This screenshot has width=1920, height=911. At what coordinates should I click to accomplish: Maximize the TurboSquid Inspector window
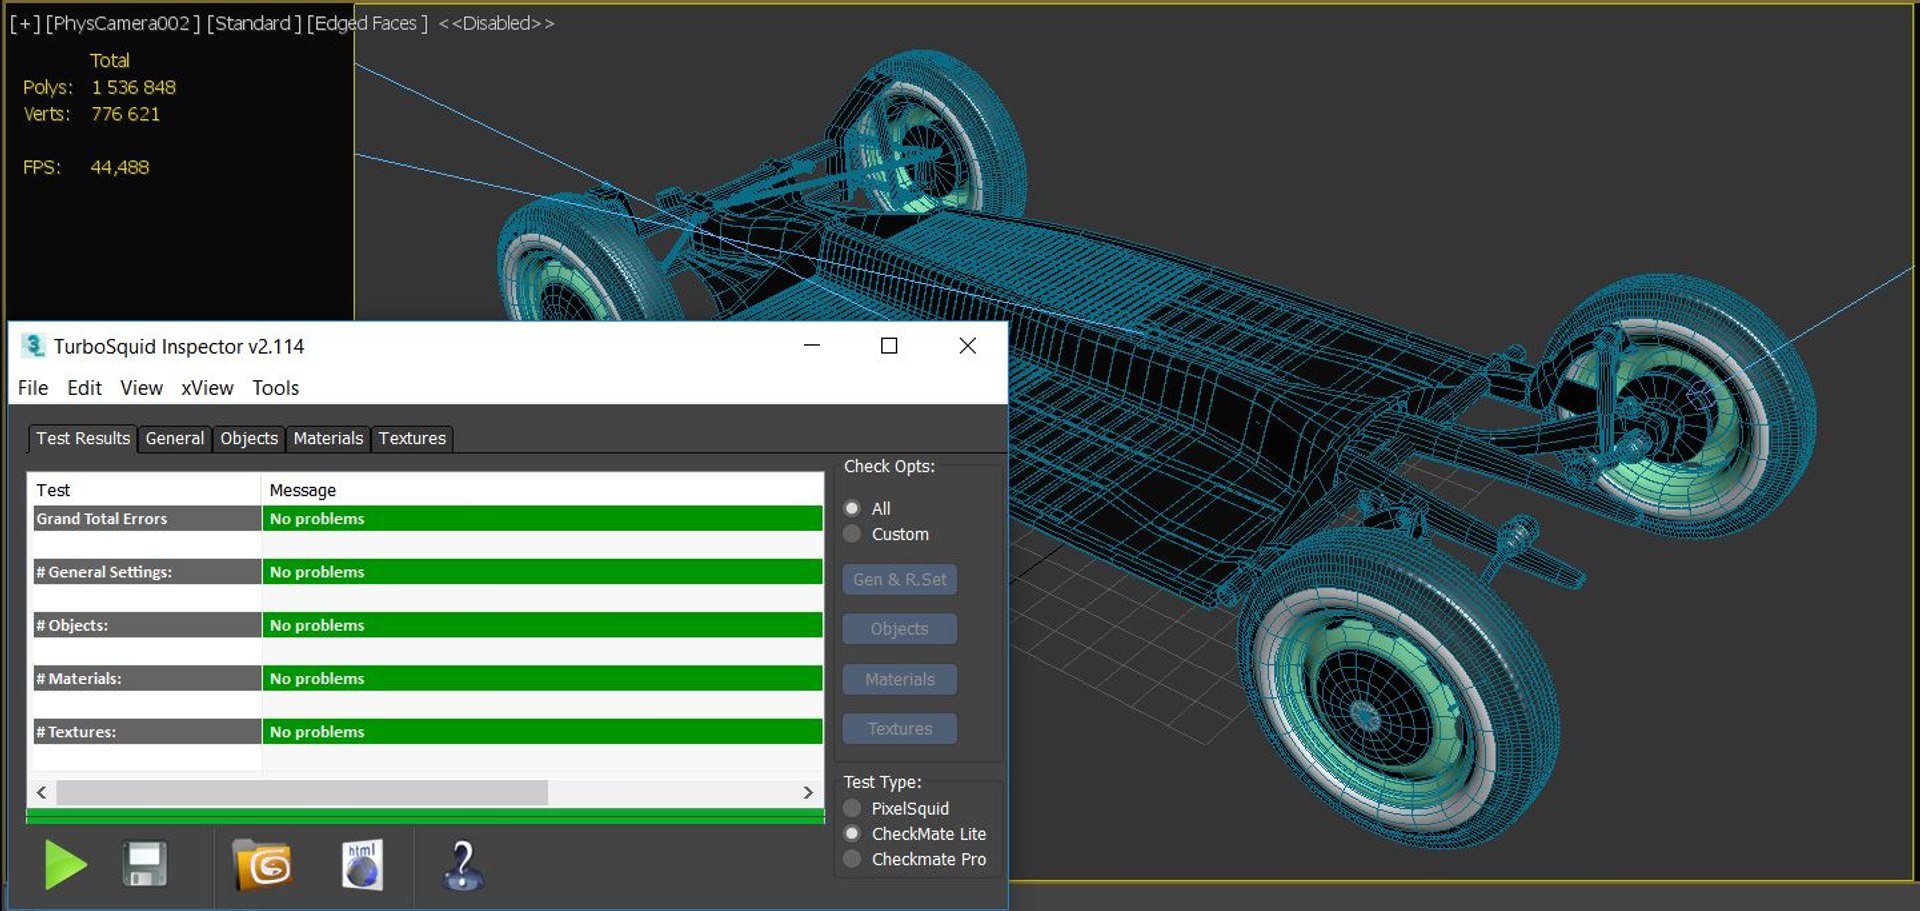pyautogui.click(x=889, y=345)
